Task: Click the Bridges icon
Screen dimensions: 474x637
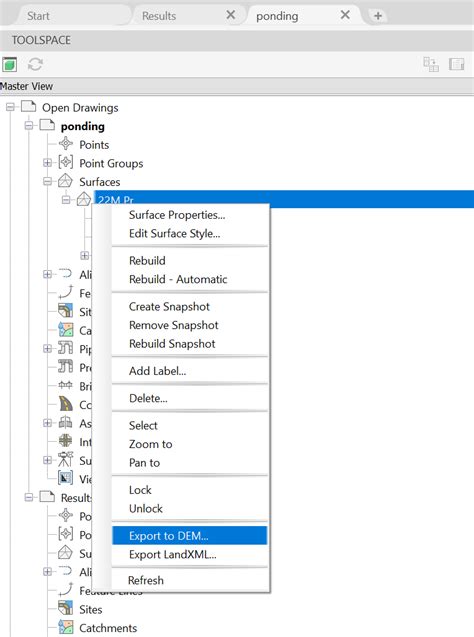Action: 65,385
